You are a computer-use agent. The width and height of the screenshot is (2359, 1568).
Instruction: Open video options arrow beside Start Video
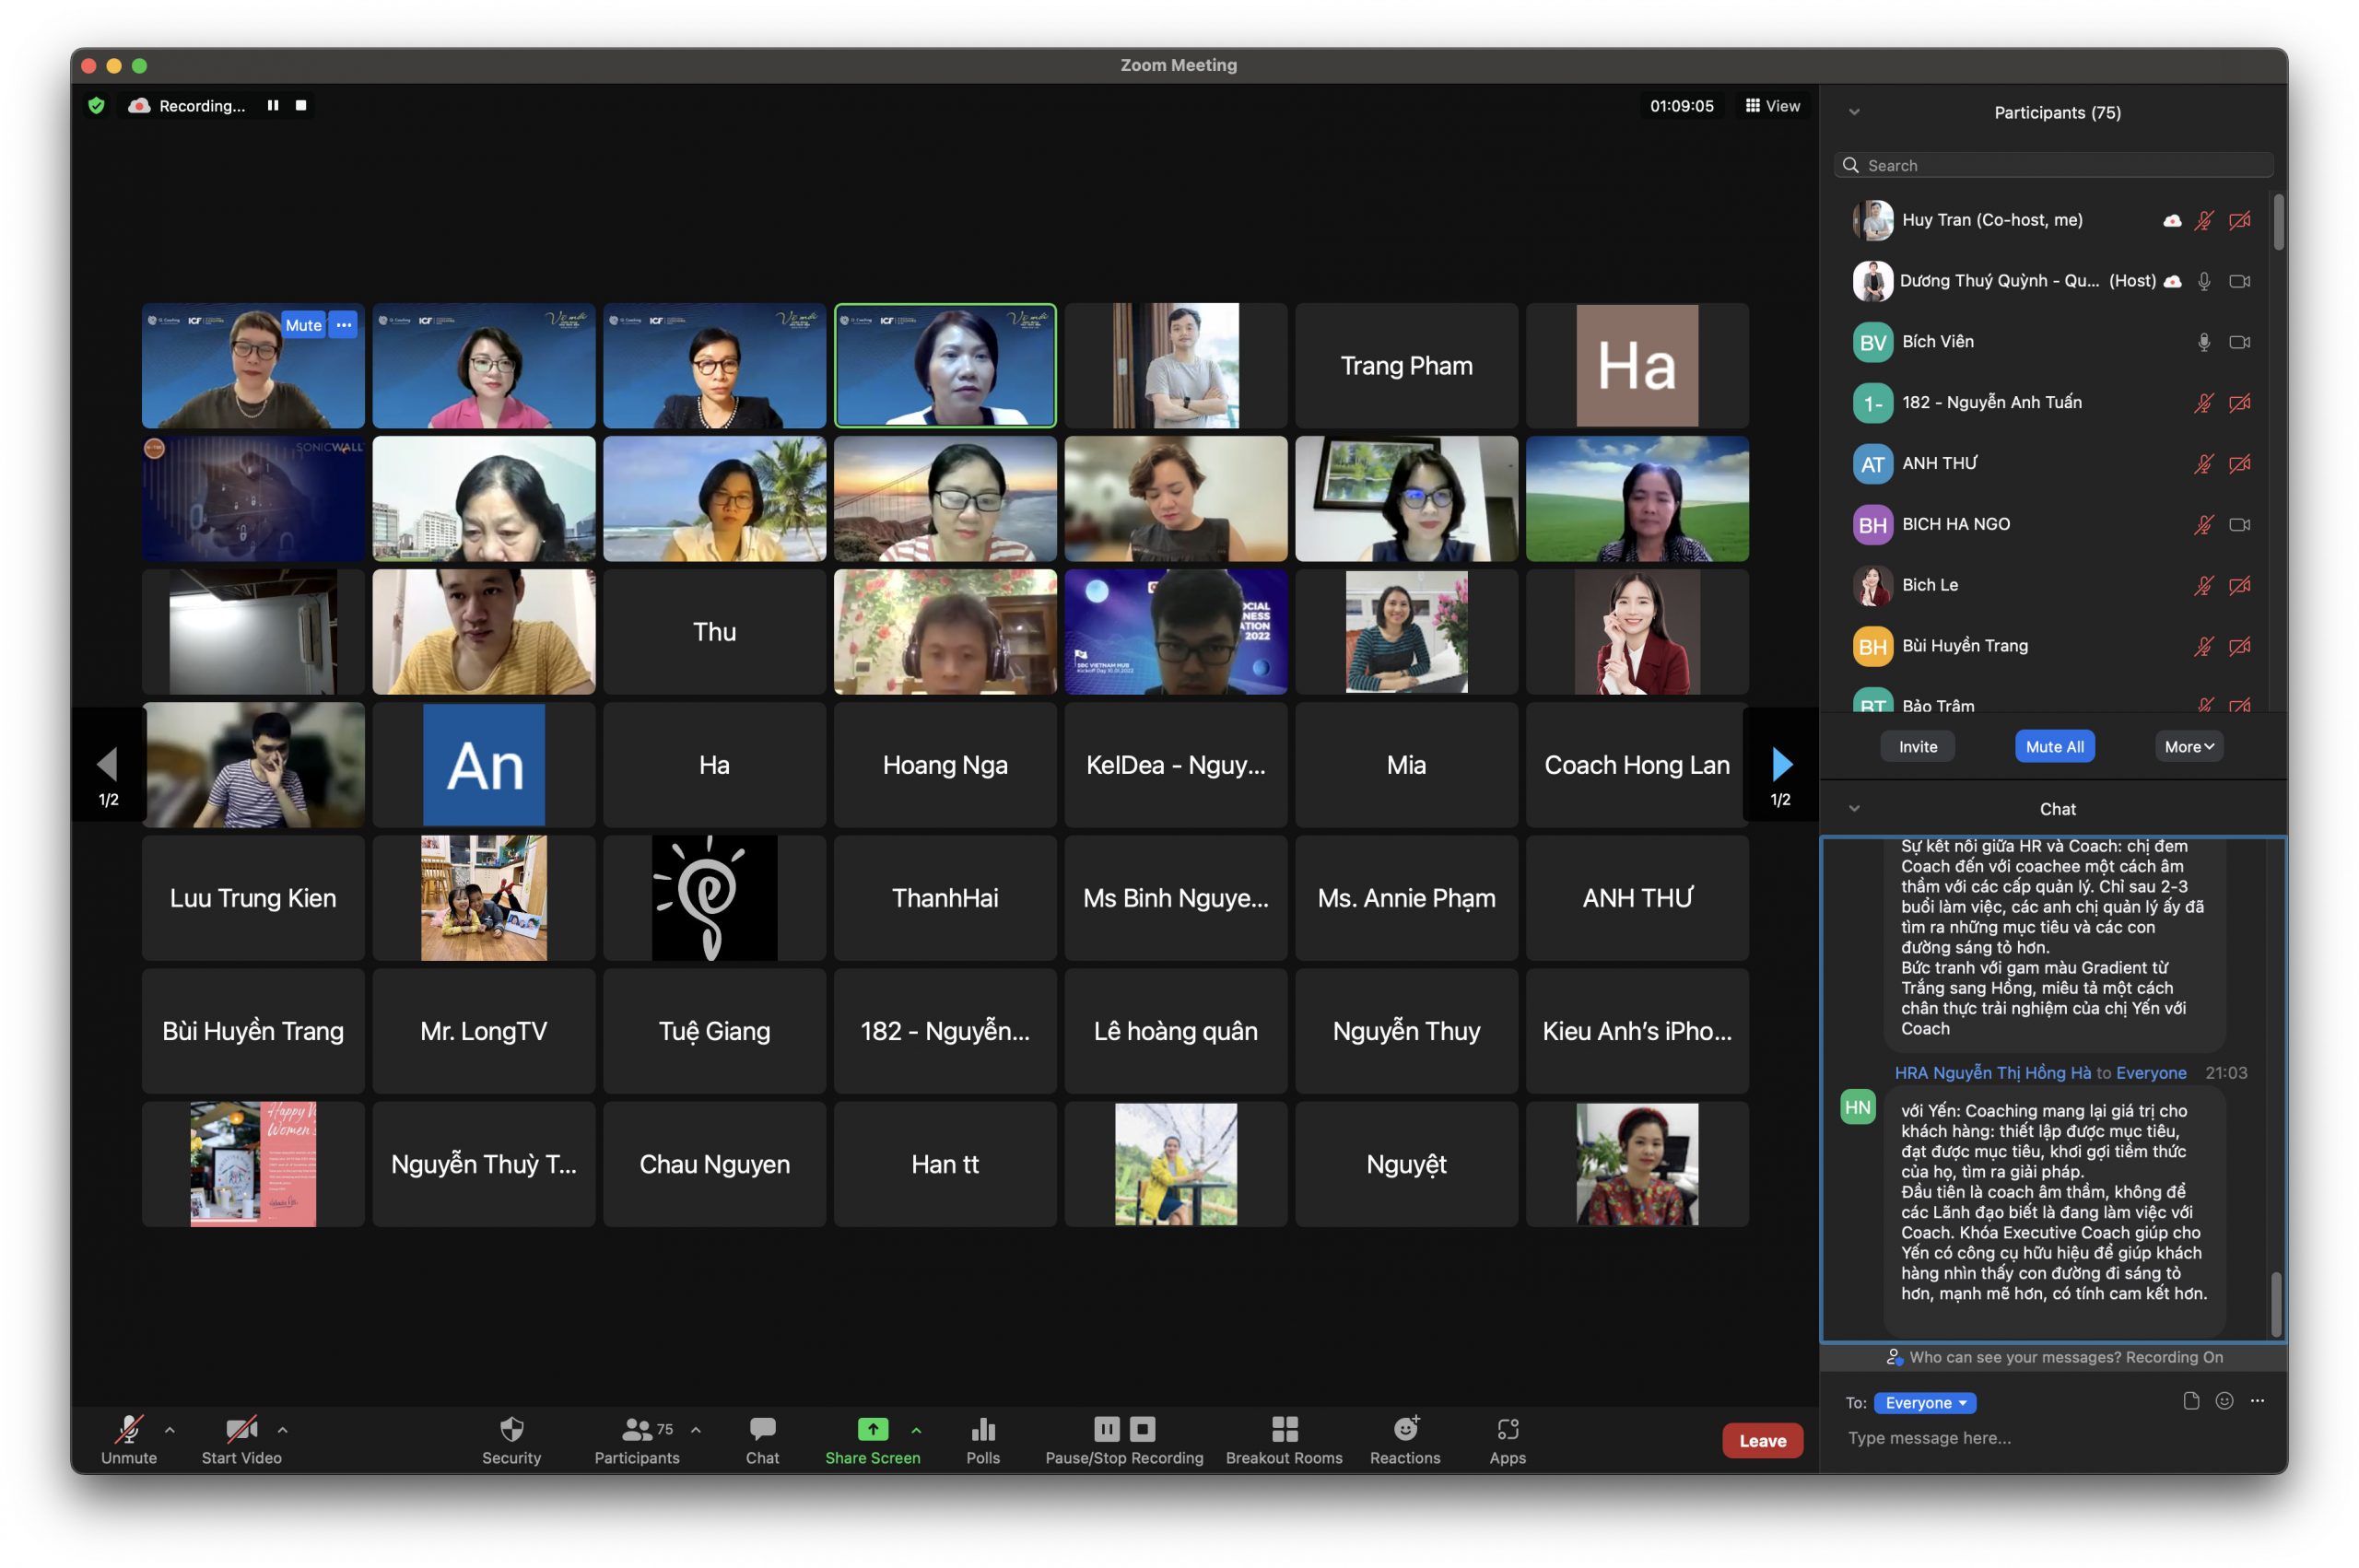282,1430
